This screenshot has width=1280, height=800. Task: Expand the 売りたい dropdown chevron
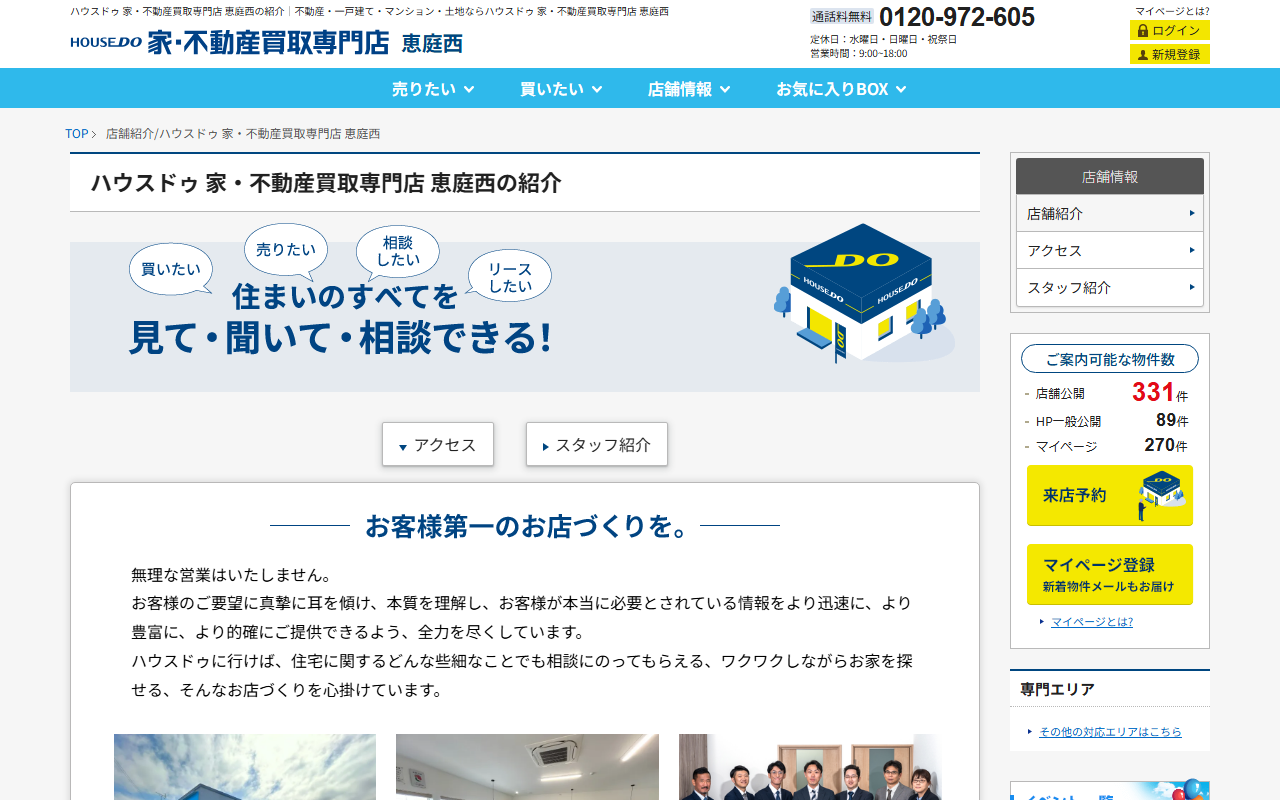(x=469, y=89)
